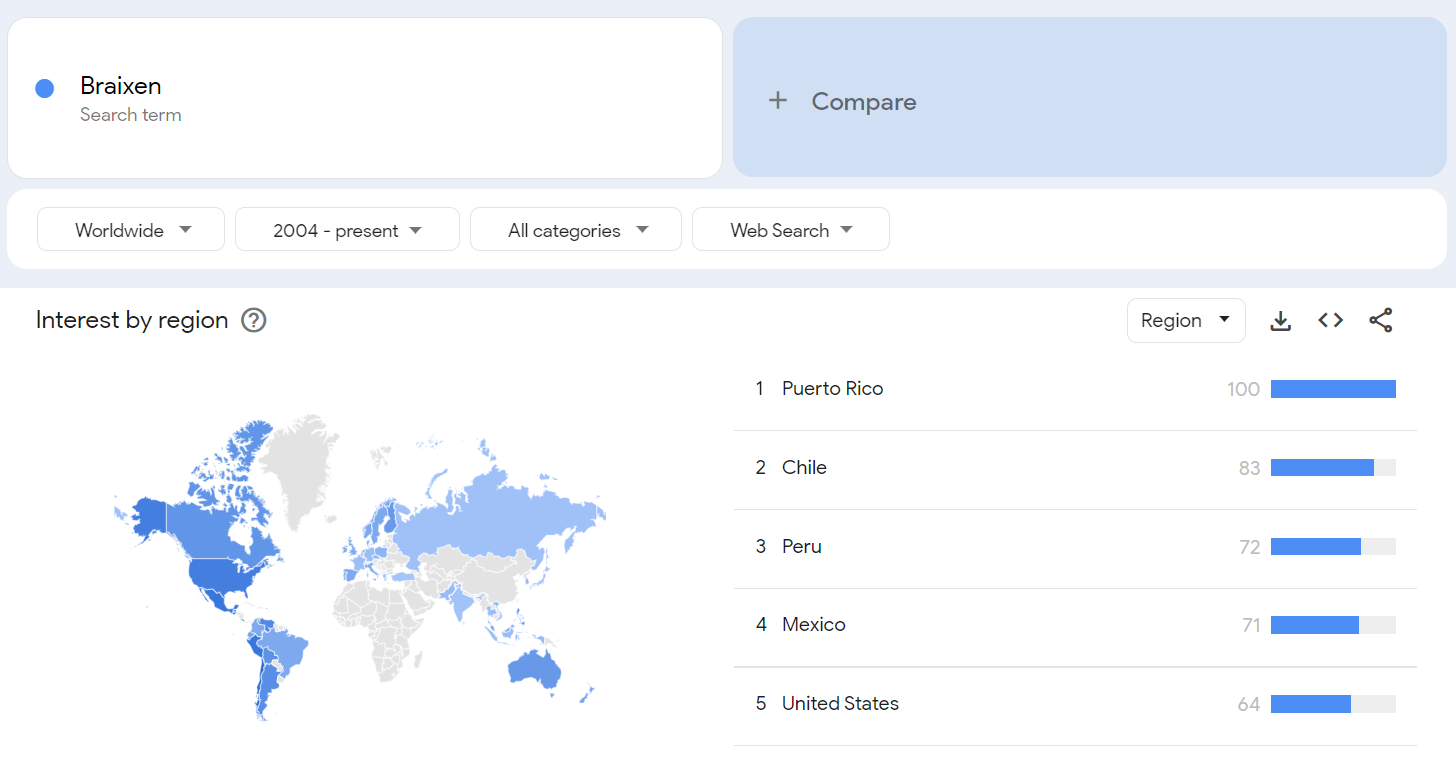Open the Worldwide location dropdown

(130, 230)
